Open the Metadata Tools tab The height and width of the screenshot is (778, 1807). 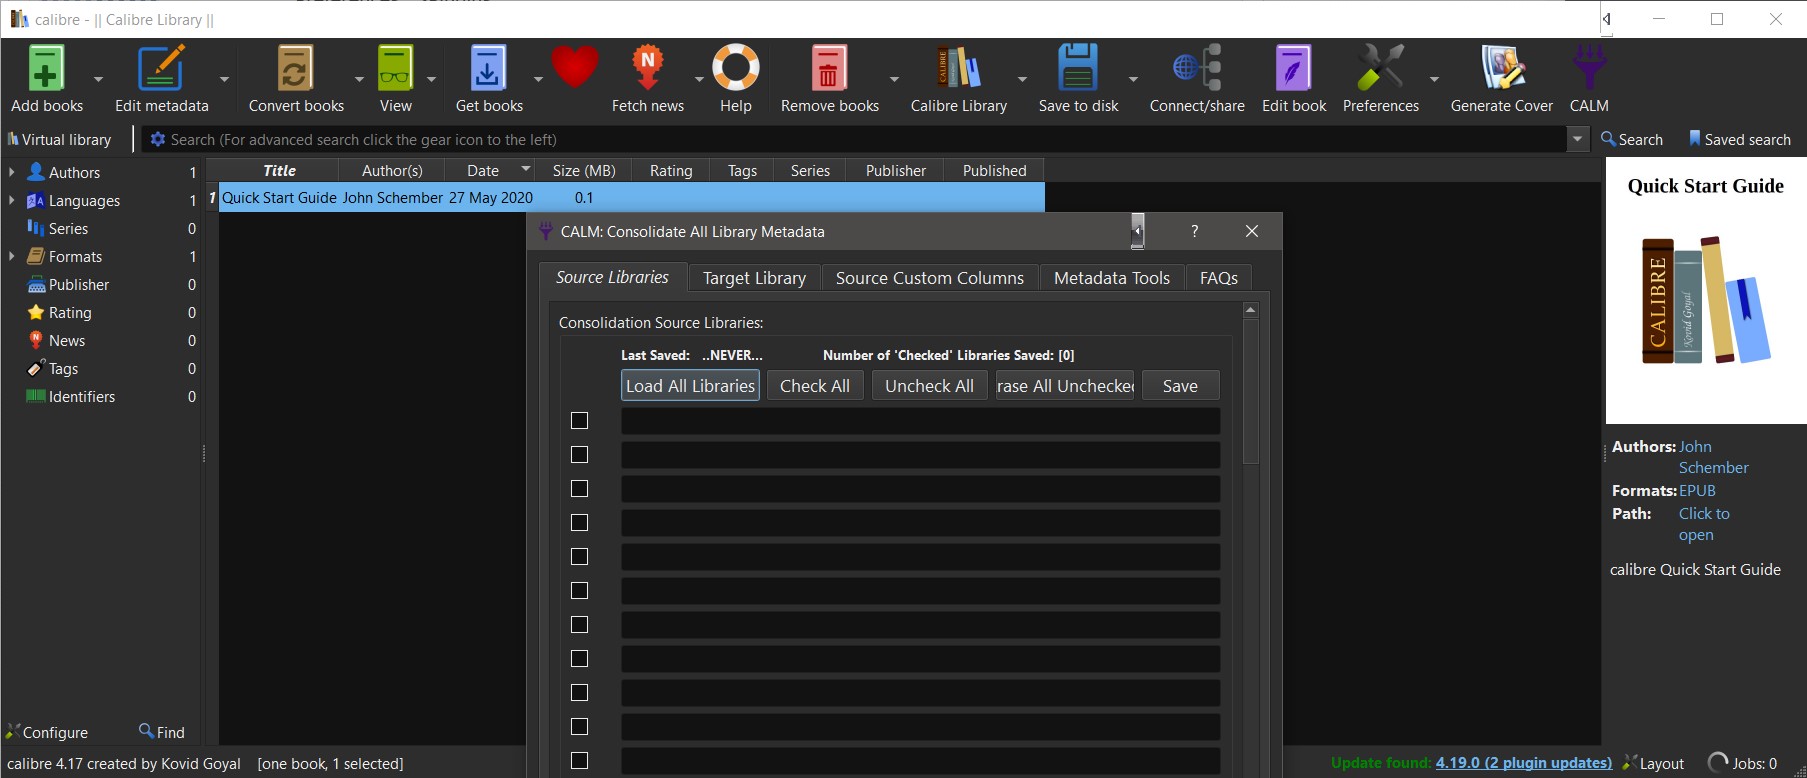(x=1111, y=278)
